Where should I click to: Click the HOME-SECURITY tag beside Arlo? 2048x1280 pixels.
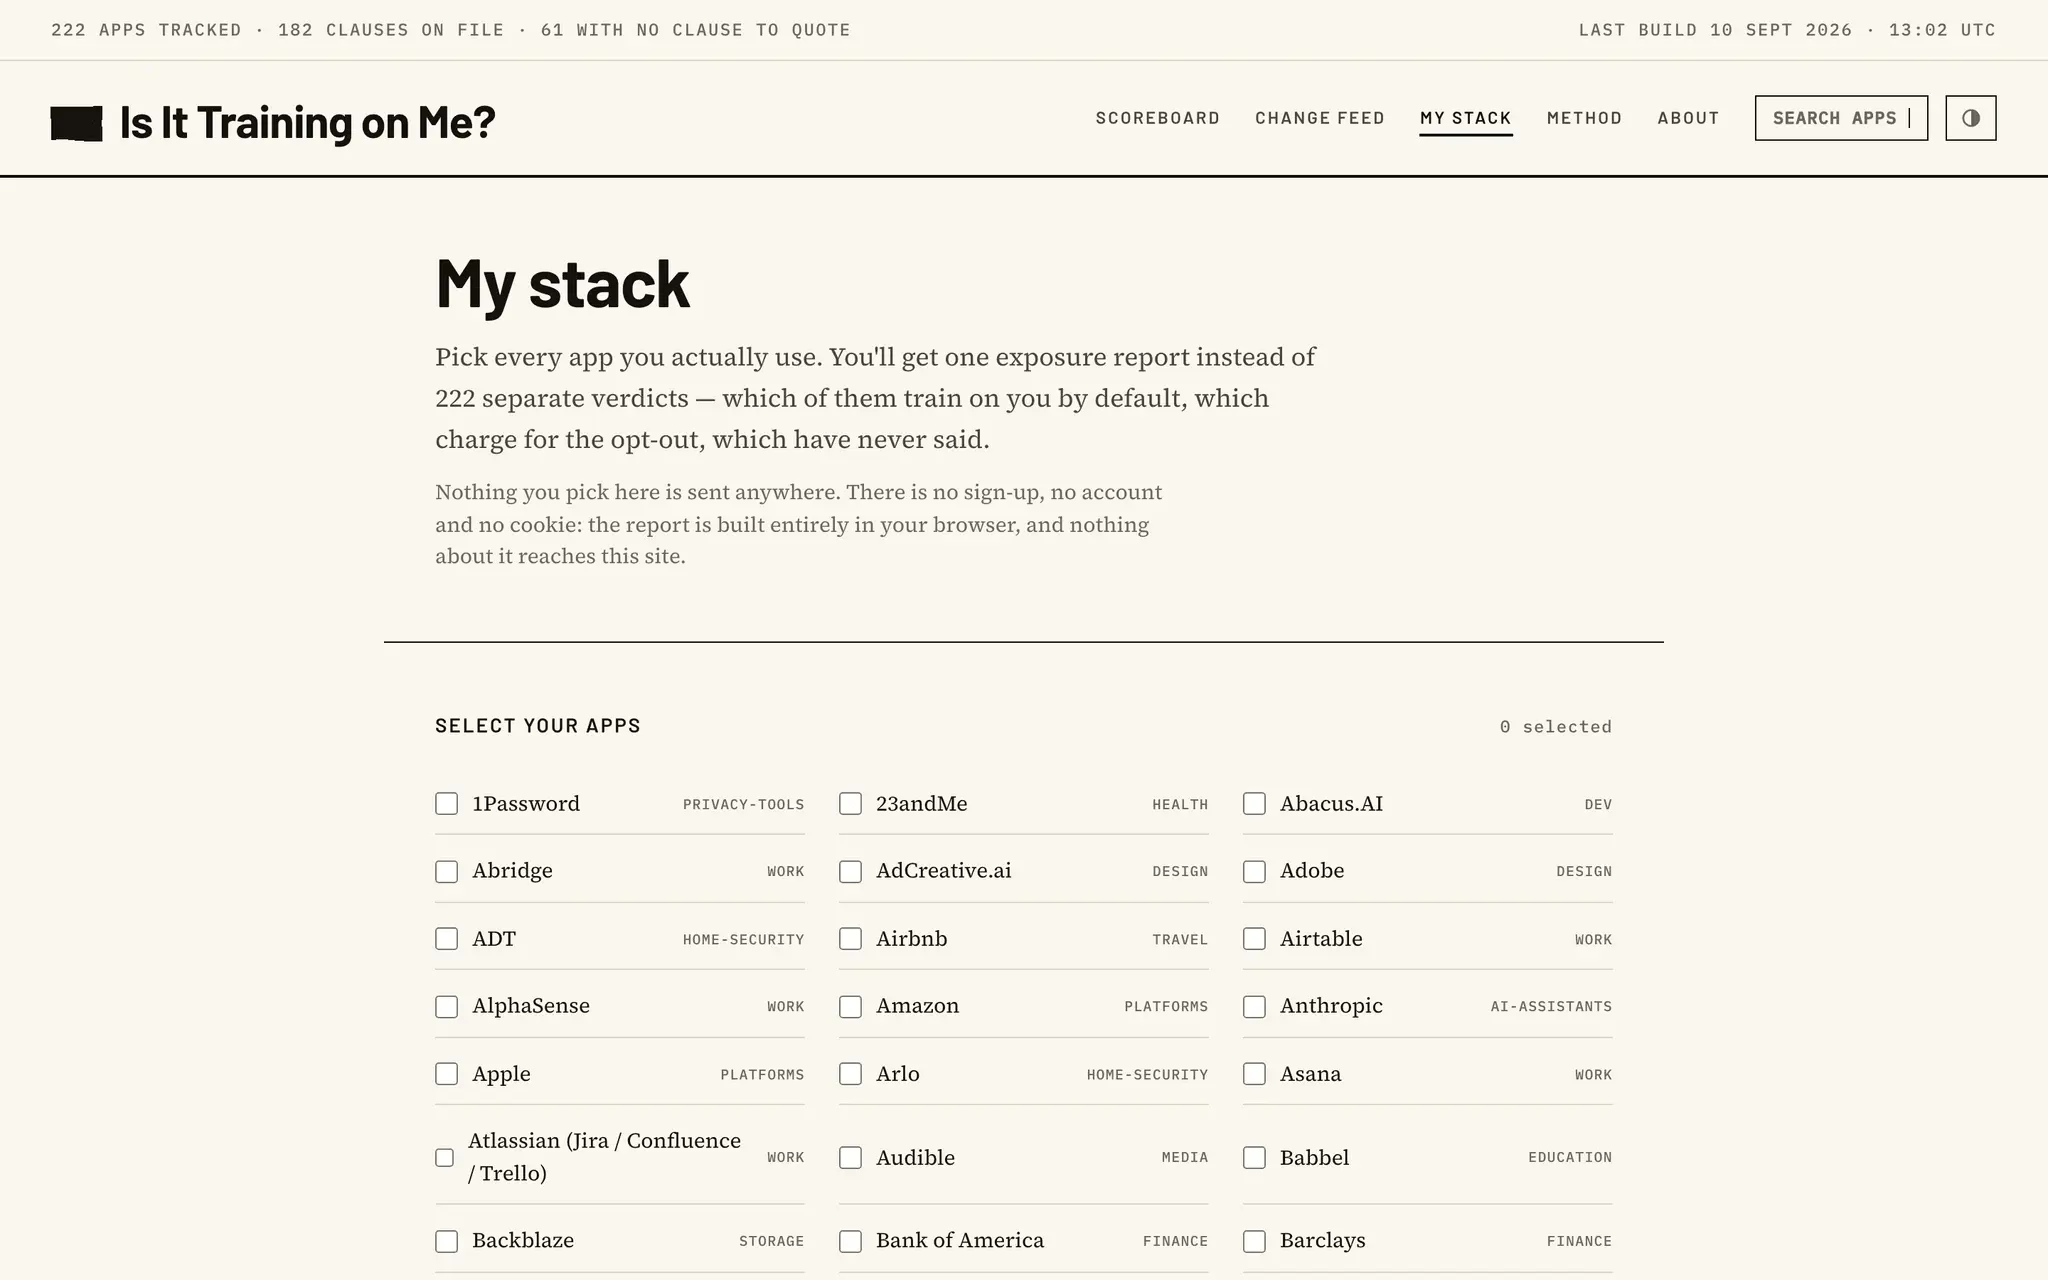tap(1147, 1075)
